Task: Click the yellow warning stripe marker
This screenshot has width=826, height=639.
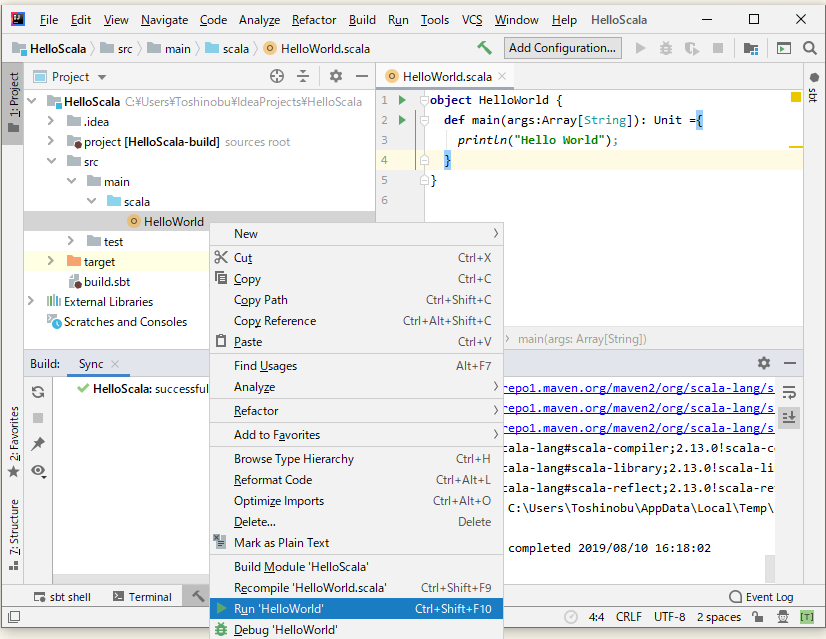Action: (795, 146)
